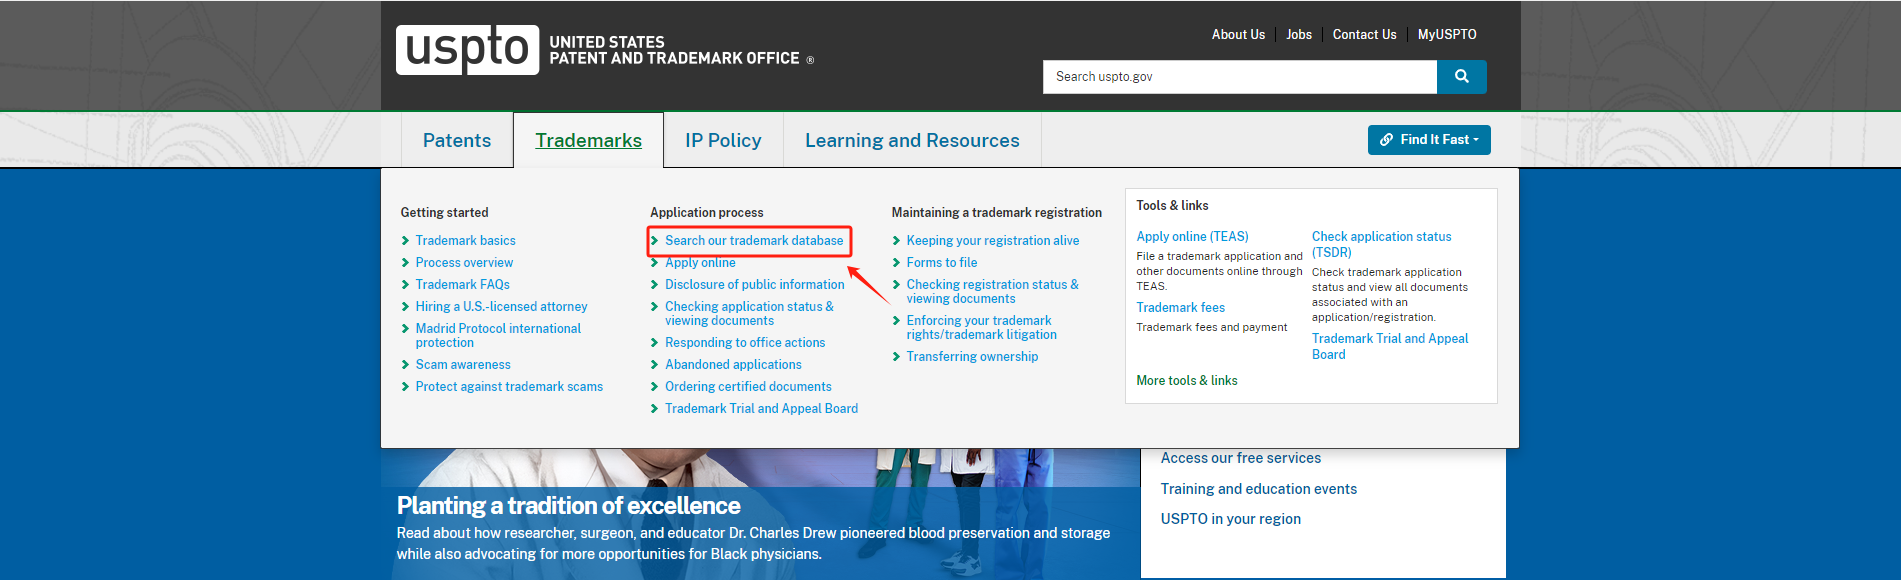Open Trademark Trial and Appeal Board menu link

point(761,409)
